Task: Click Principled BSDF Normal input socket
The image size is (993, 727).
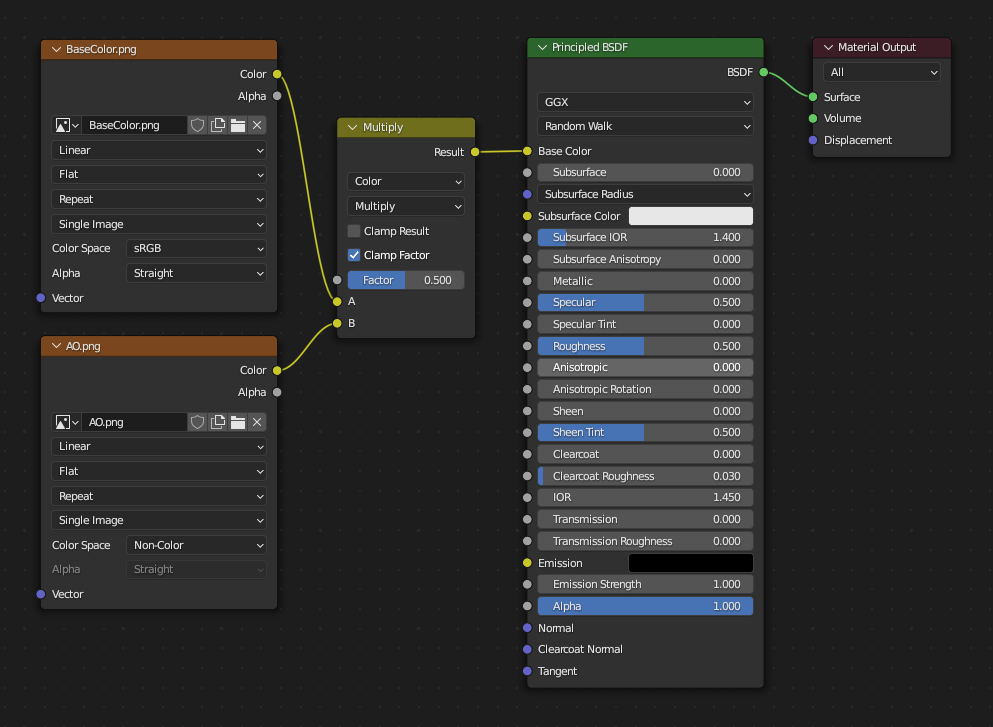Action: (x=527, y=628)
